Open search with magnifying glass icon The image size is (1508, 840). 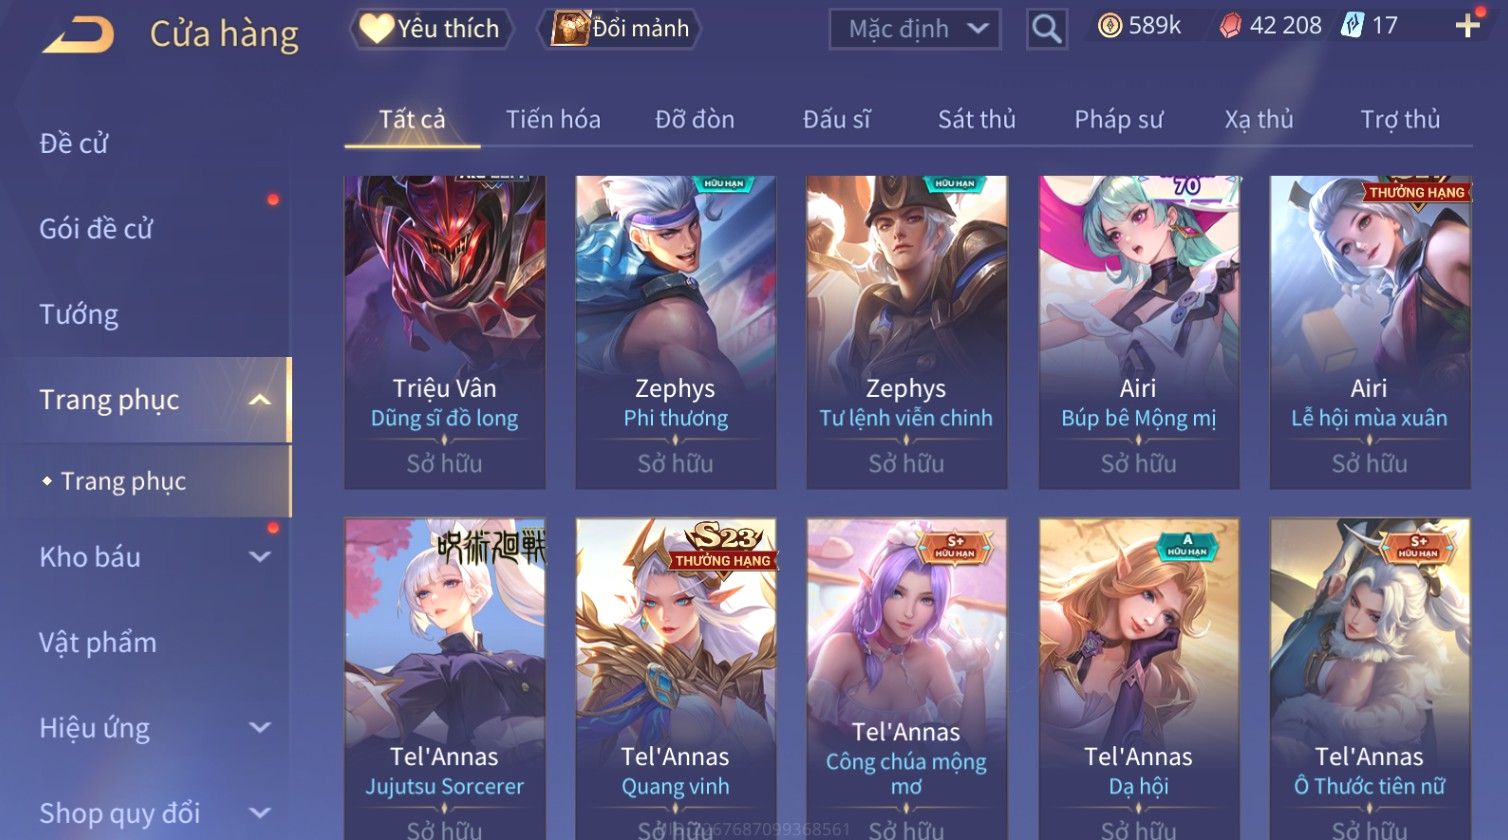[1047, 29]
